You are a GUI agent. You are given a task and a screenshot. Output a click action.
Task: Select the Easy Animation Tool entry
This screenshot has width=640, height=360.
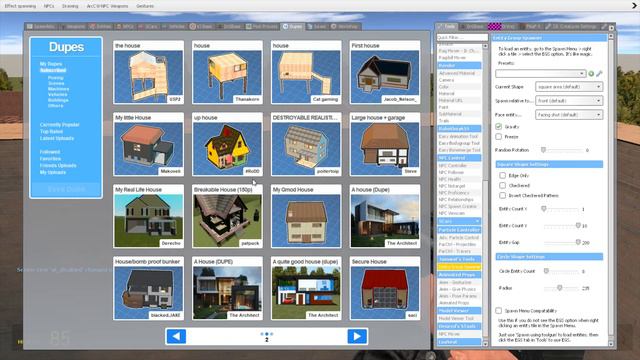(458, 136)
